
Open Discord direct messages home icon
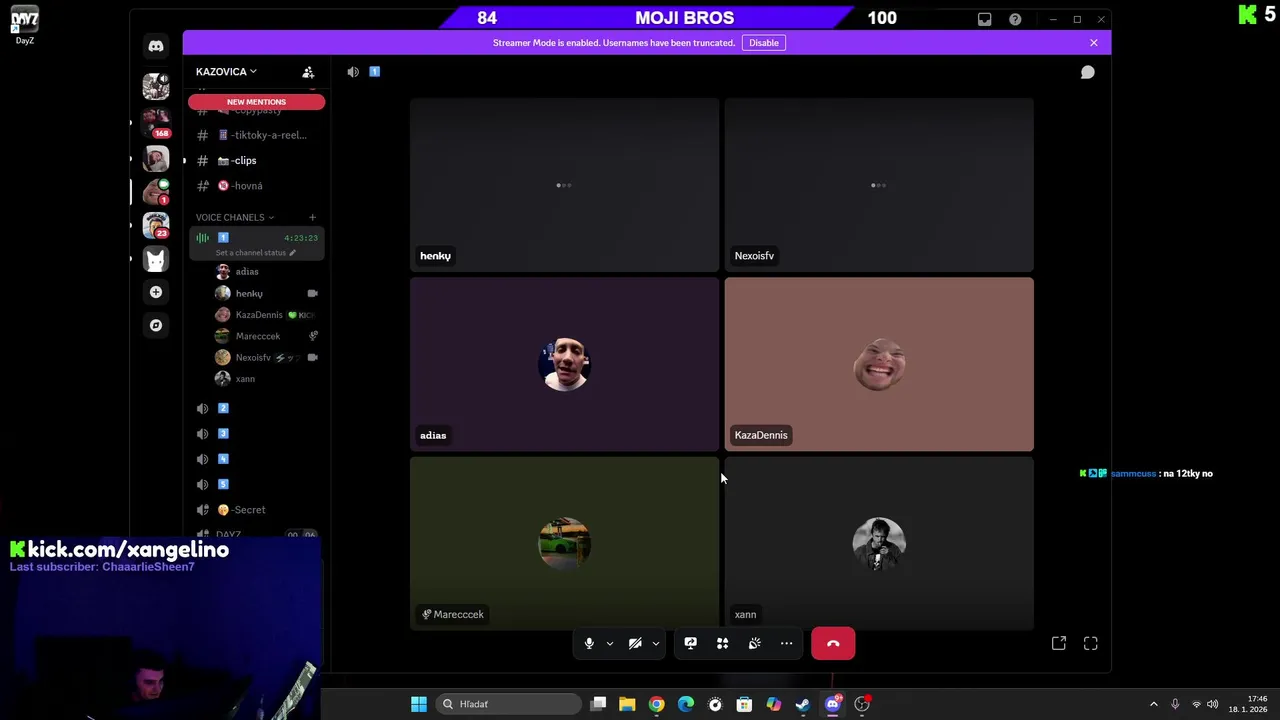pyautogui.click(x=156, y=46)
